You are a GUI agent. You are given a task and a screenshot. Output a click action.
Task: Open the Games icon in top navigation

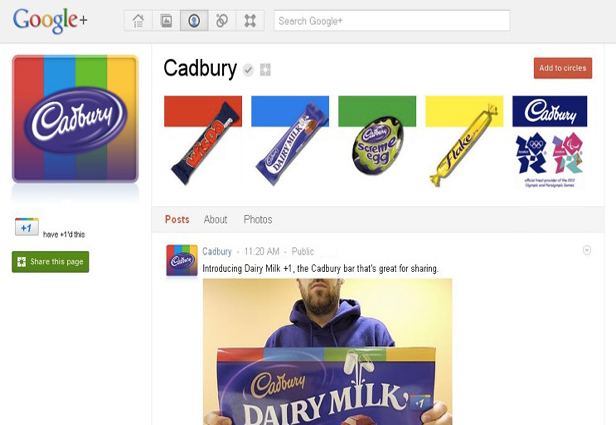pyautogui.click(x=250, y=20)
